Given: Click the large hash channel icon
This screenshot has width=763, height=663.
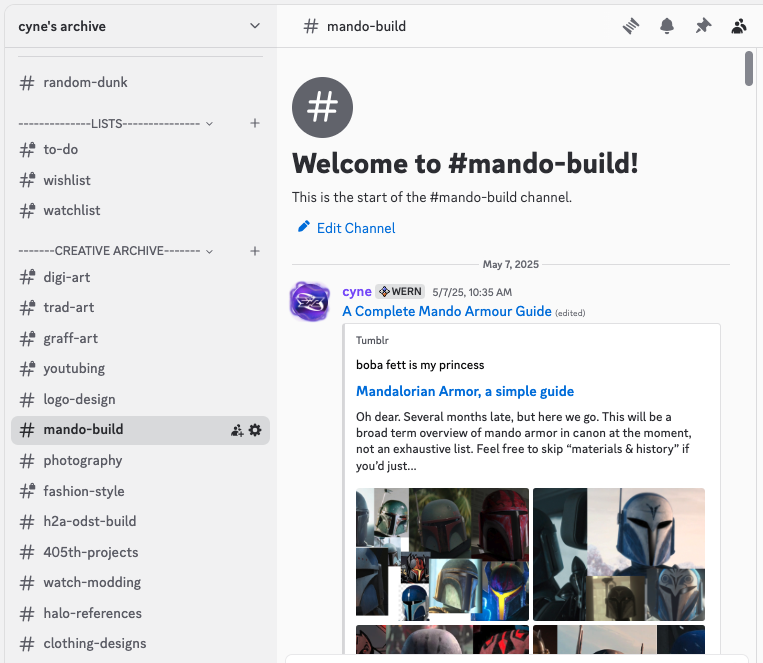Looking at the screenshot, I should tap(322, 108).
